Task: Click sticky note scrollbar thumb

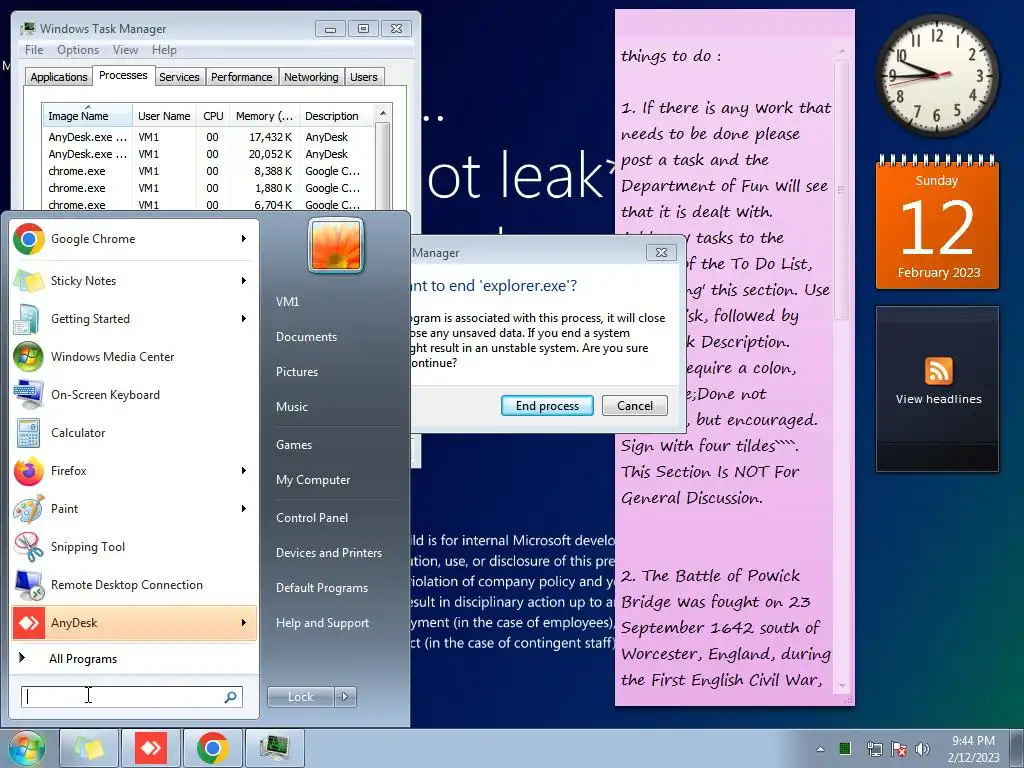Action: pyautogui.click(x=842, y=189)
